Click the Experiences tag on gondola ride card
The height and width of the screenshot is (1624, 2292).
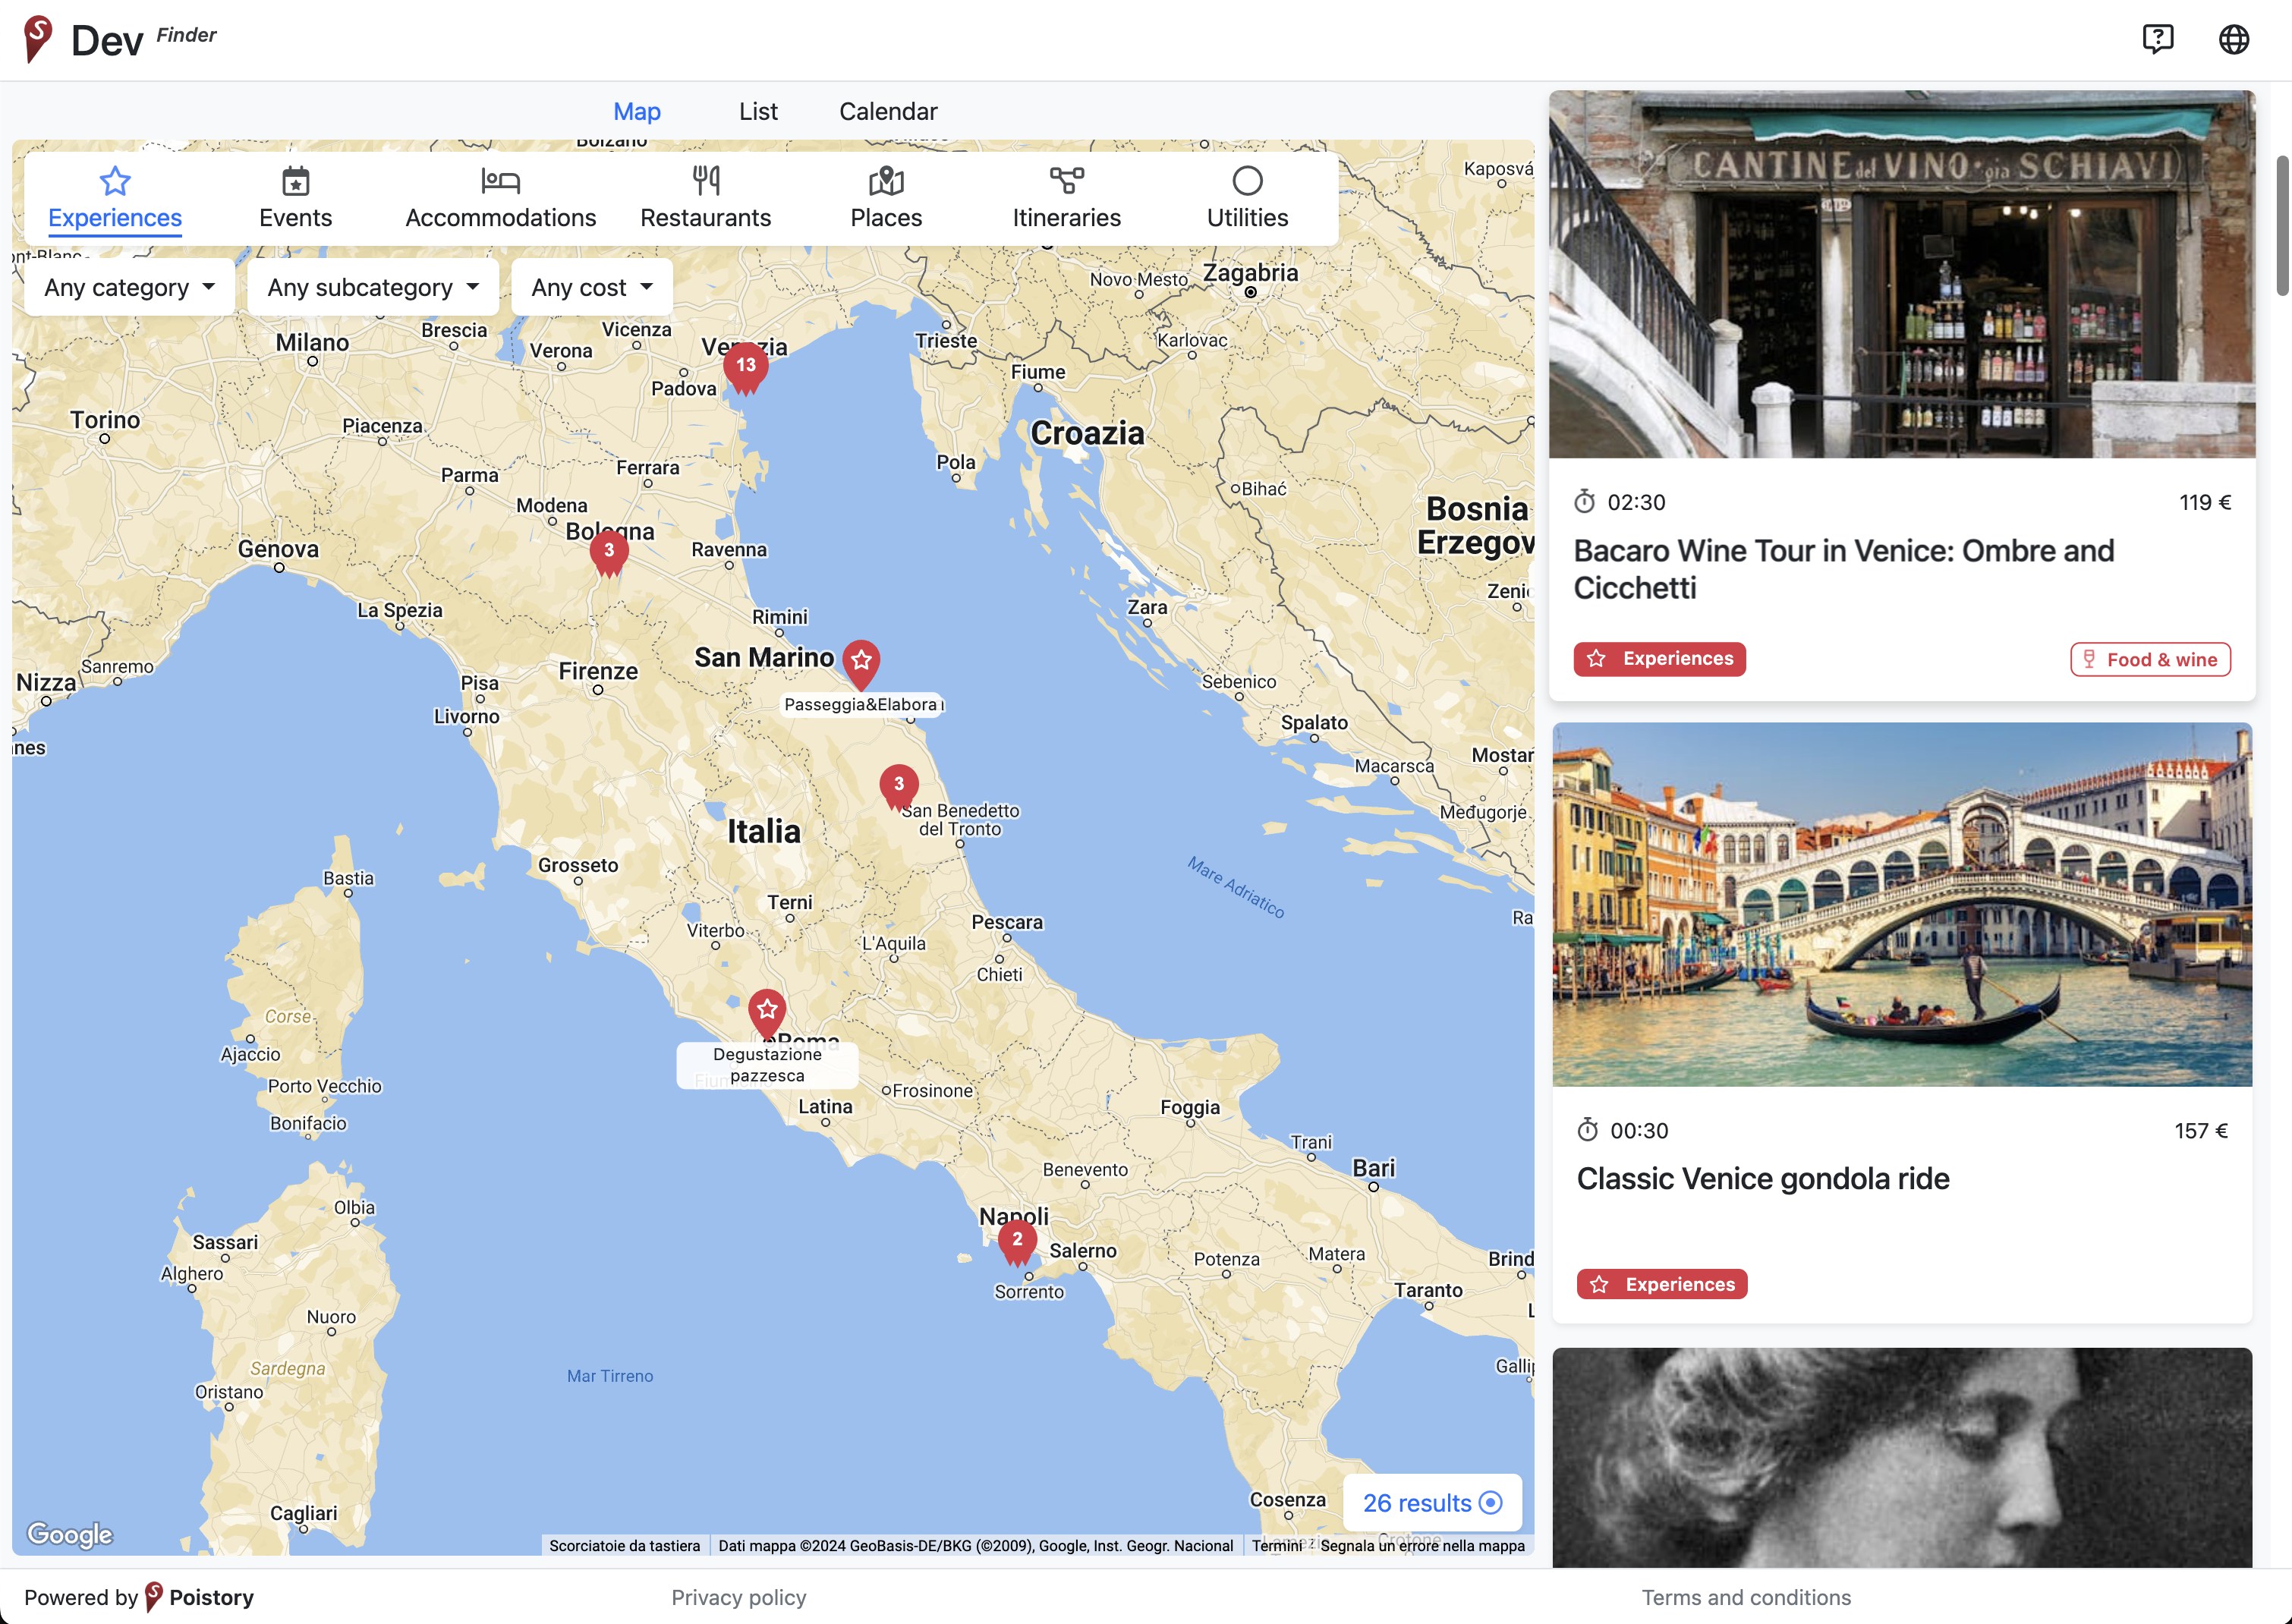click(1662, 1285)
